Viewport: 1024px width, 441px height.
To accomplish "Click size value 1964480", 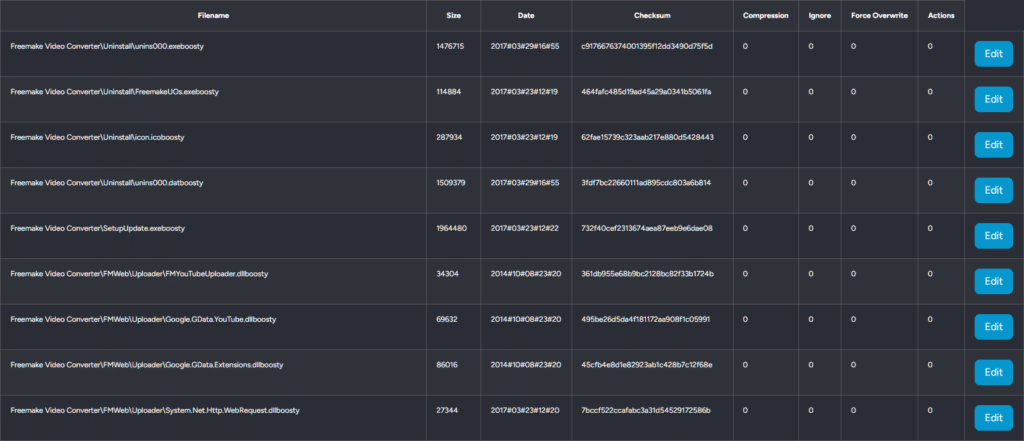I will coord(451,229).
